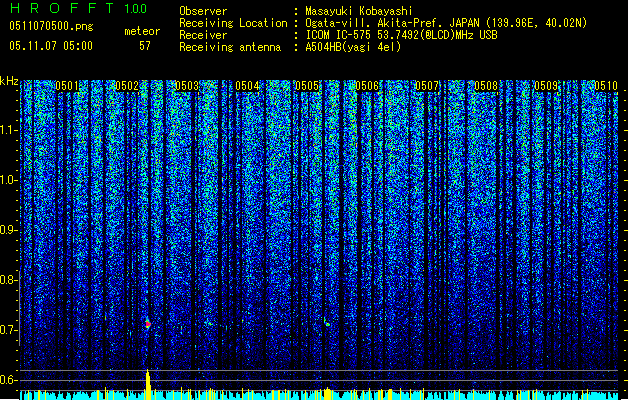Click the 0505 time marker
This screenshot has height=400, width=629.
pyautogui.click(x=307, y=86)
